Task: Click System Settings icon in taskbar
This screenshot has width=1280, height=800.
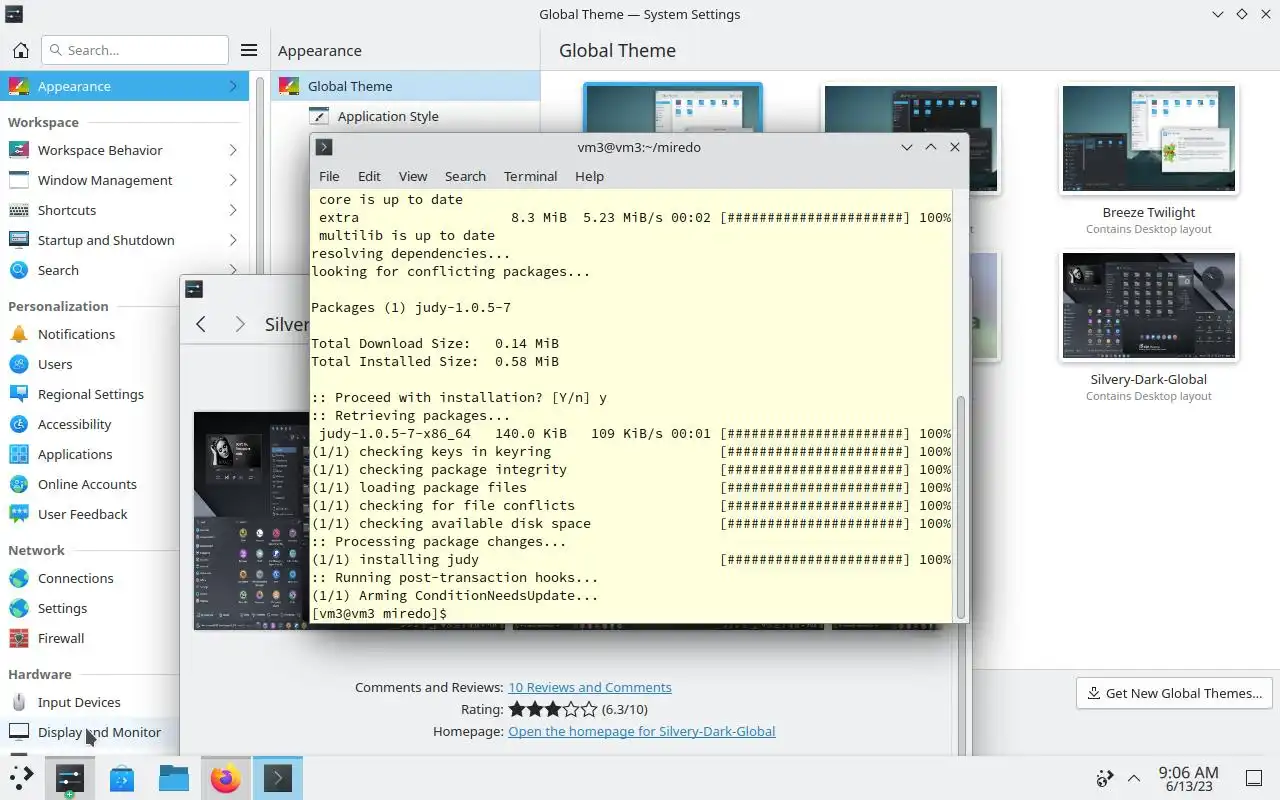Action: click(x=69, y=778)
